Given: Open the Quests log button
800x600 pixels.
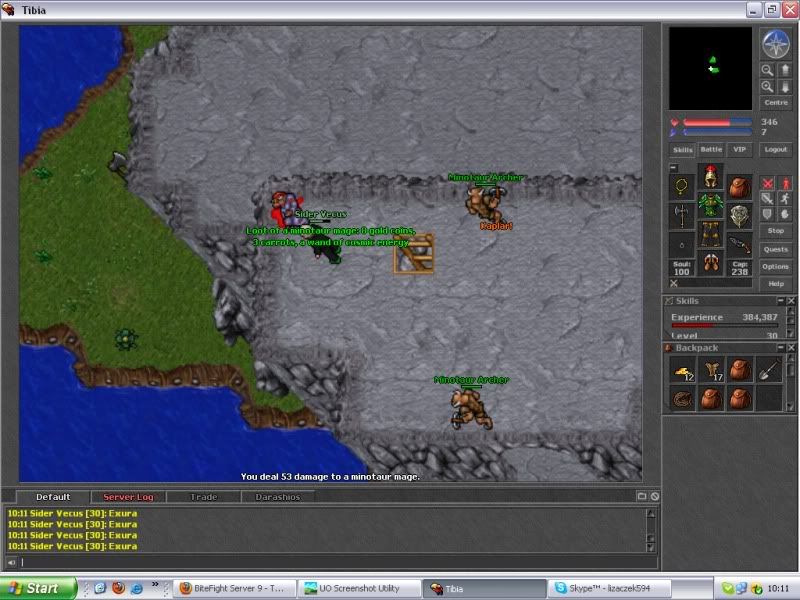Looking at the screenshot, I should point(776,249).
